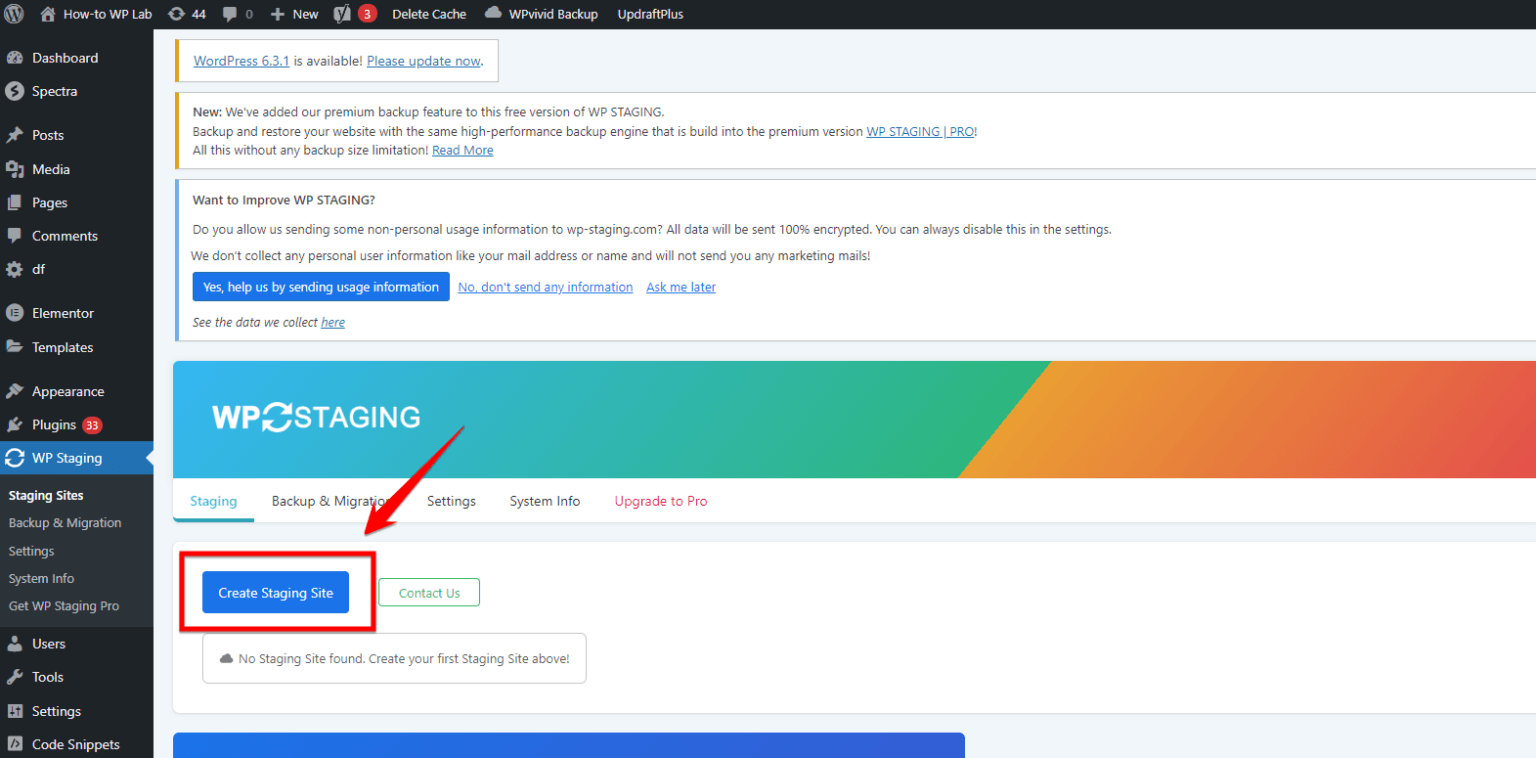The height and width of the screenshot is (758, 1536).
Task: Open the Please update now link
Action: [x=423, y=60]
